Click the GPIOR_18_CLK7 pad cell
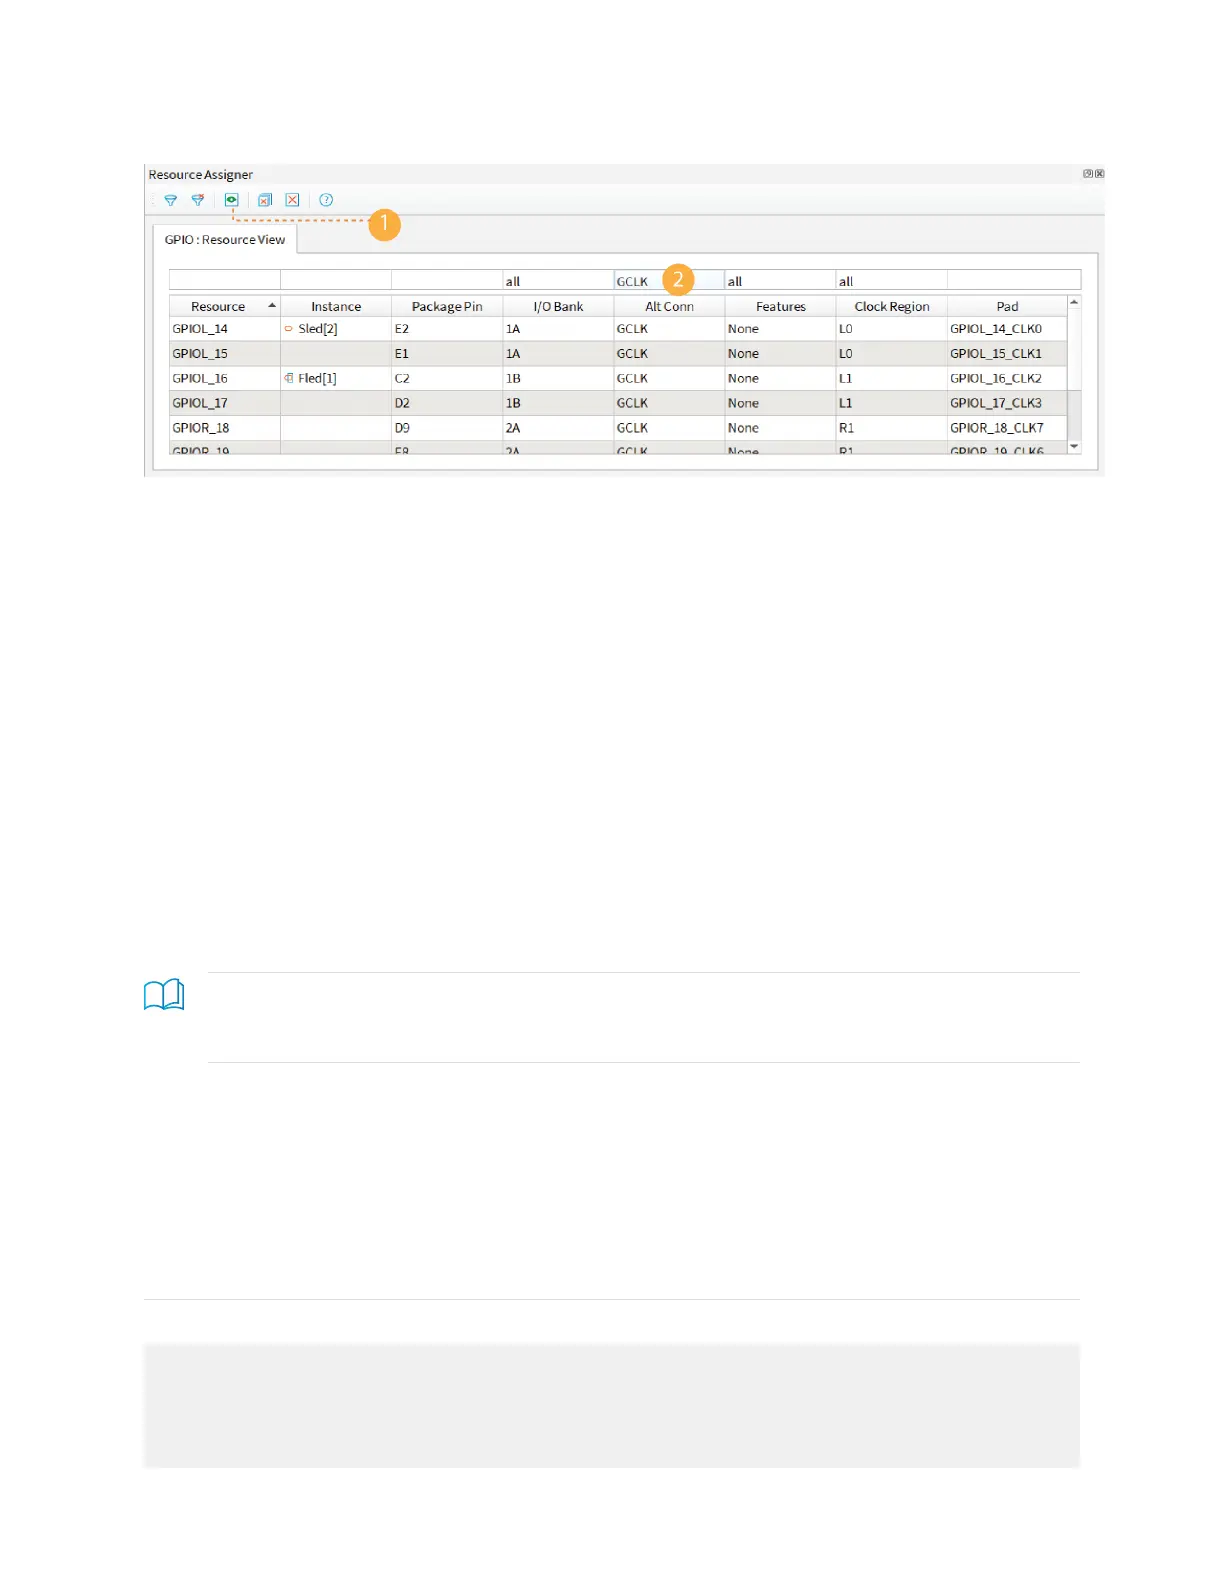Viewport: 1224px width, 1584px height. 1007,428
